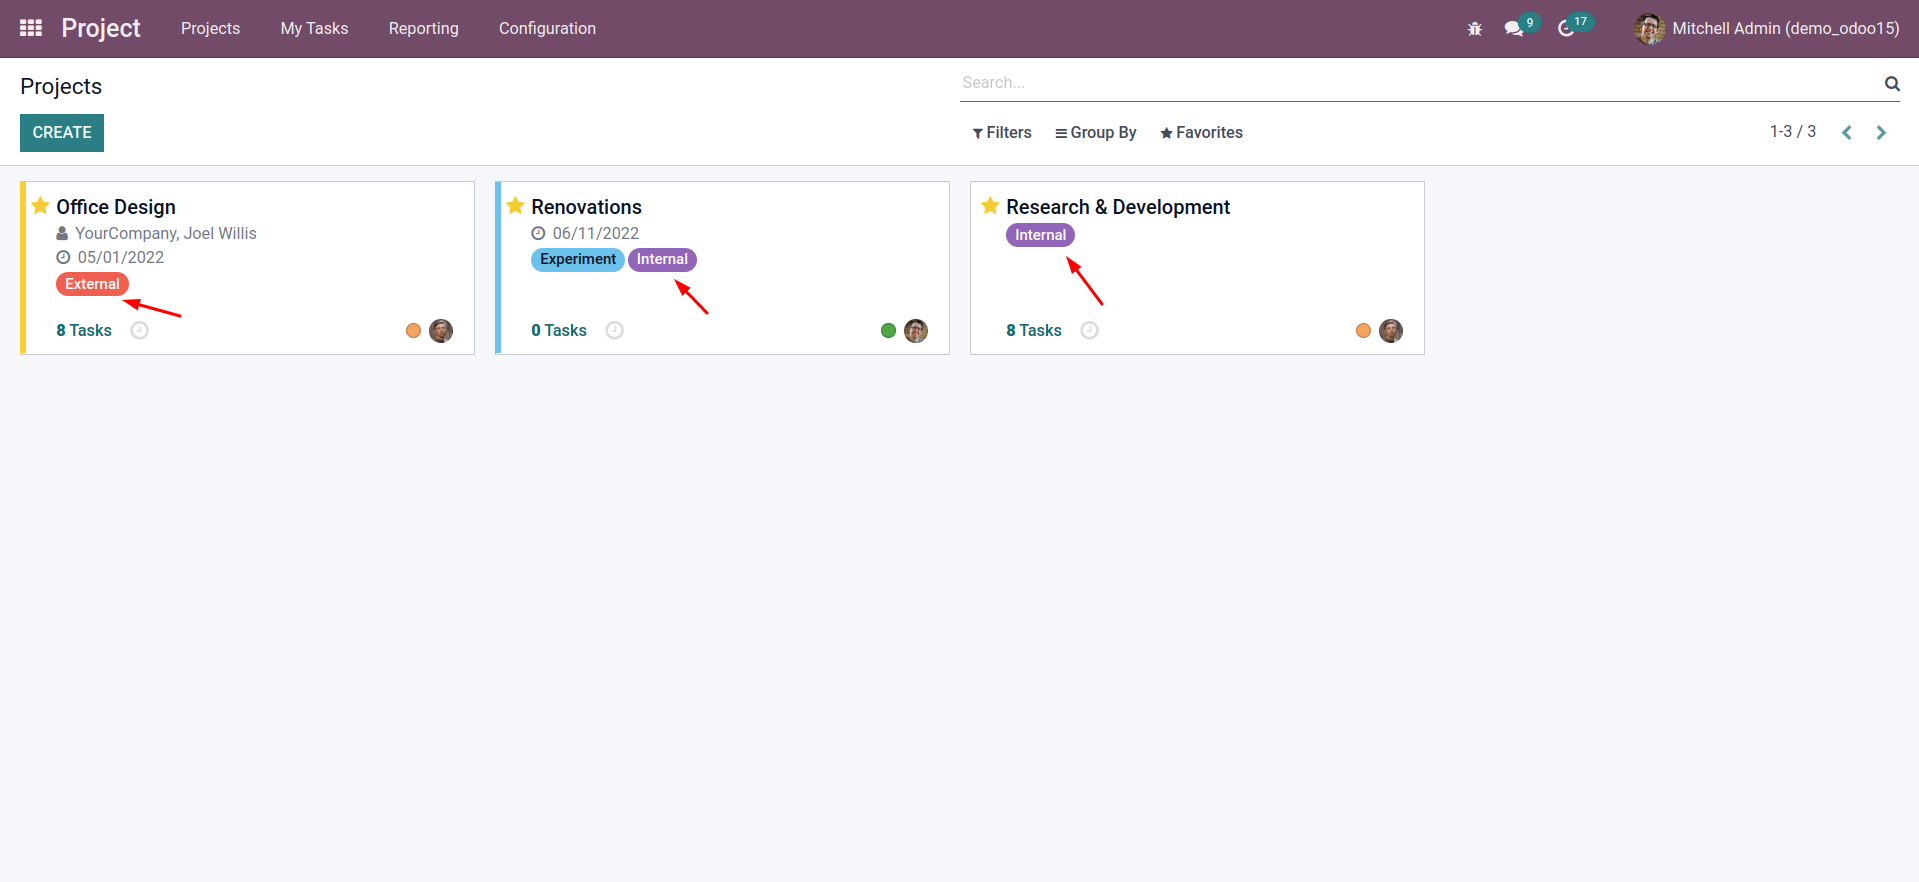Open the Reporting menu

(x=424, y=29)
